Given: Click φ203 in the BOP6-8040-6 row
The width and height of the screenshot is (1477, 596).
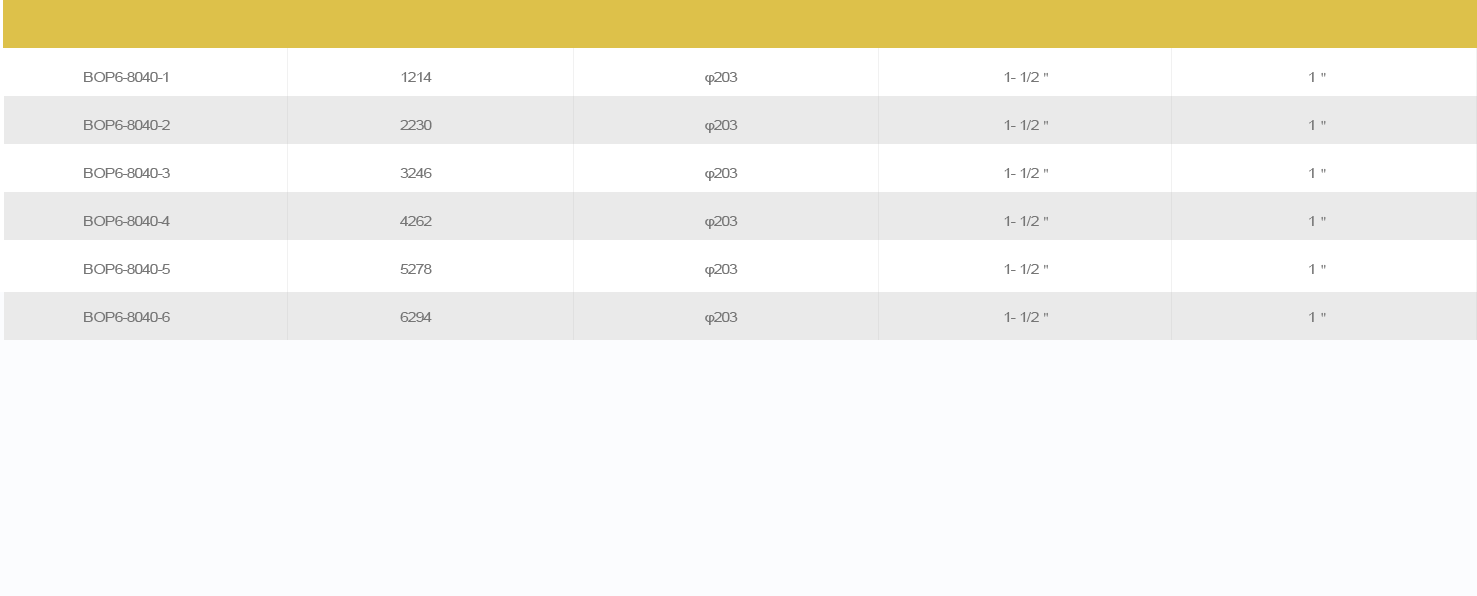Looking at the screenshot, I should pyautogui.click(x=721, y=317).
